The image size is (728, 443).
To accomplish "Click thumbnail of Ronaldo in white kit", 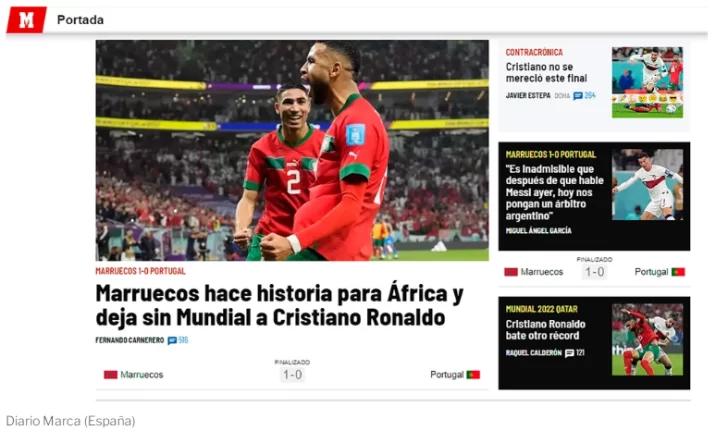I will click(647, 184).
